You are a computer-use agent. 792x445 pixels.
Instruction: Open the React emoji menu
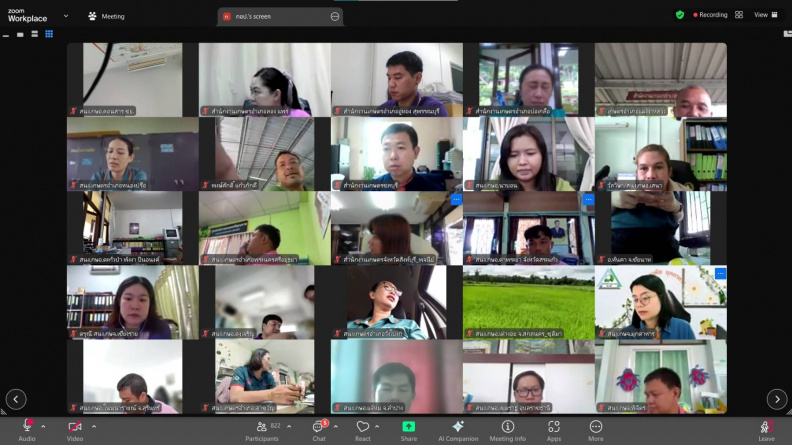click(x=362, y=431)
